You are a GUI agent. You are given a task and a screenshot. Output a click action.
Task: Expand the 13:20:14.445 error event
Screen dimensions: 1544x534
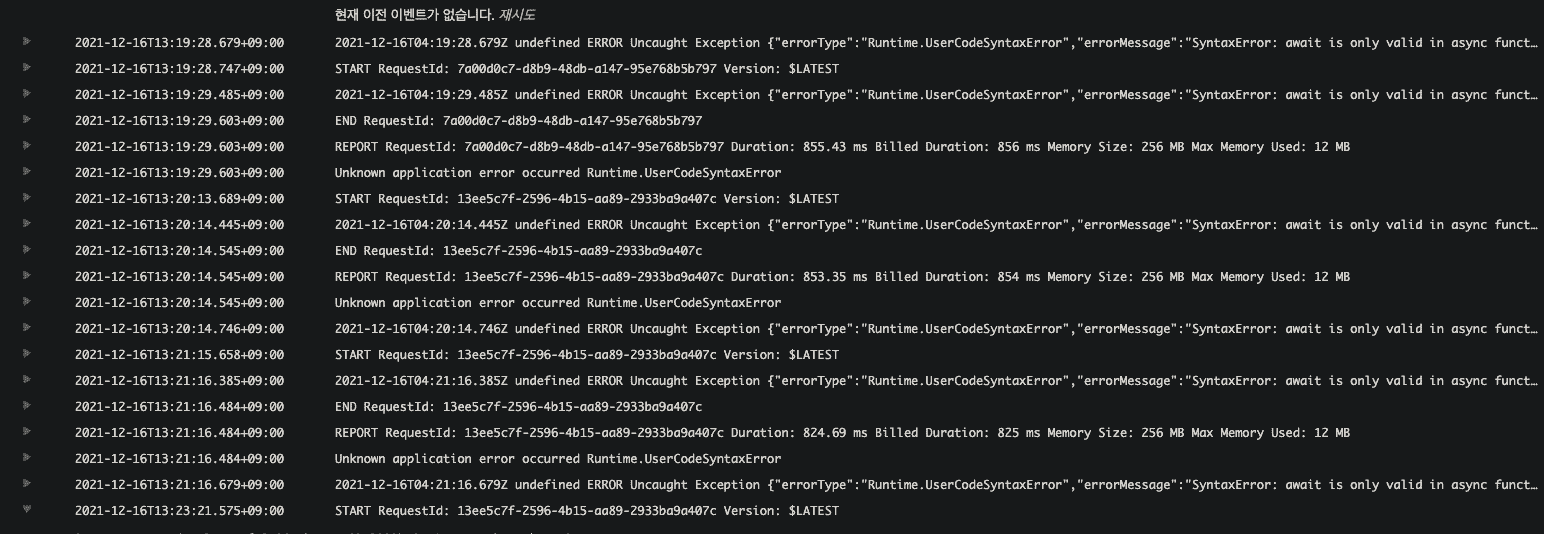click(26, 224)
